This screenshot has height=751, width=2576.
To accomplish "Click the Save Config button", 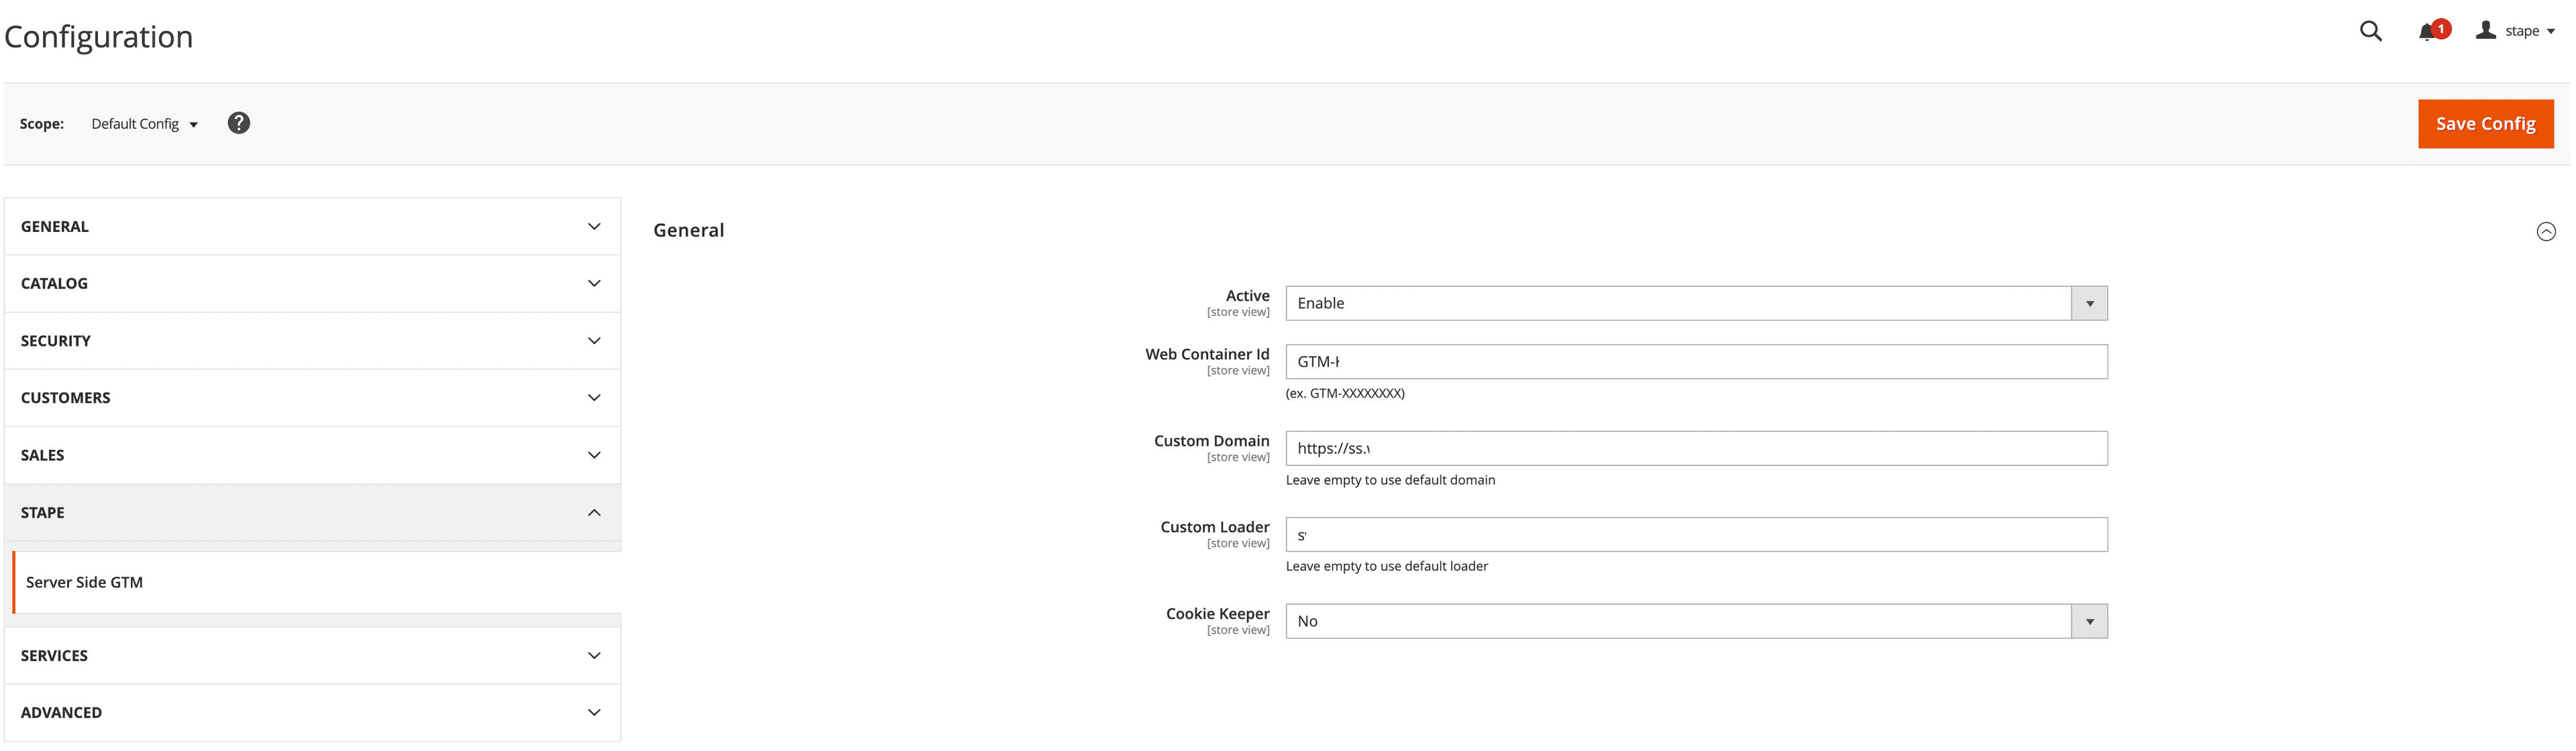I will point(2486,123).
